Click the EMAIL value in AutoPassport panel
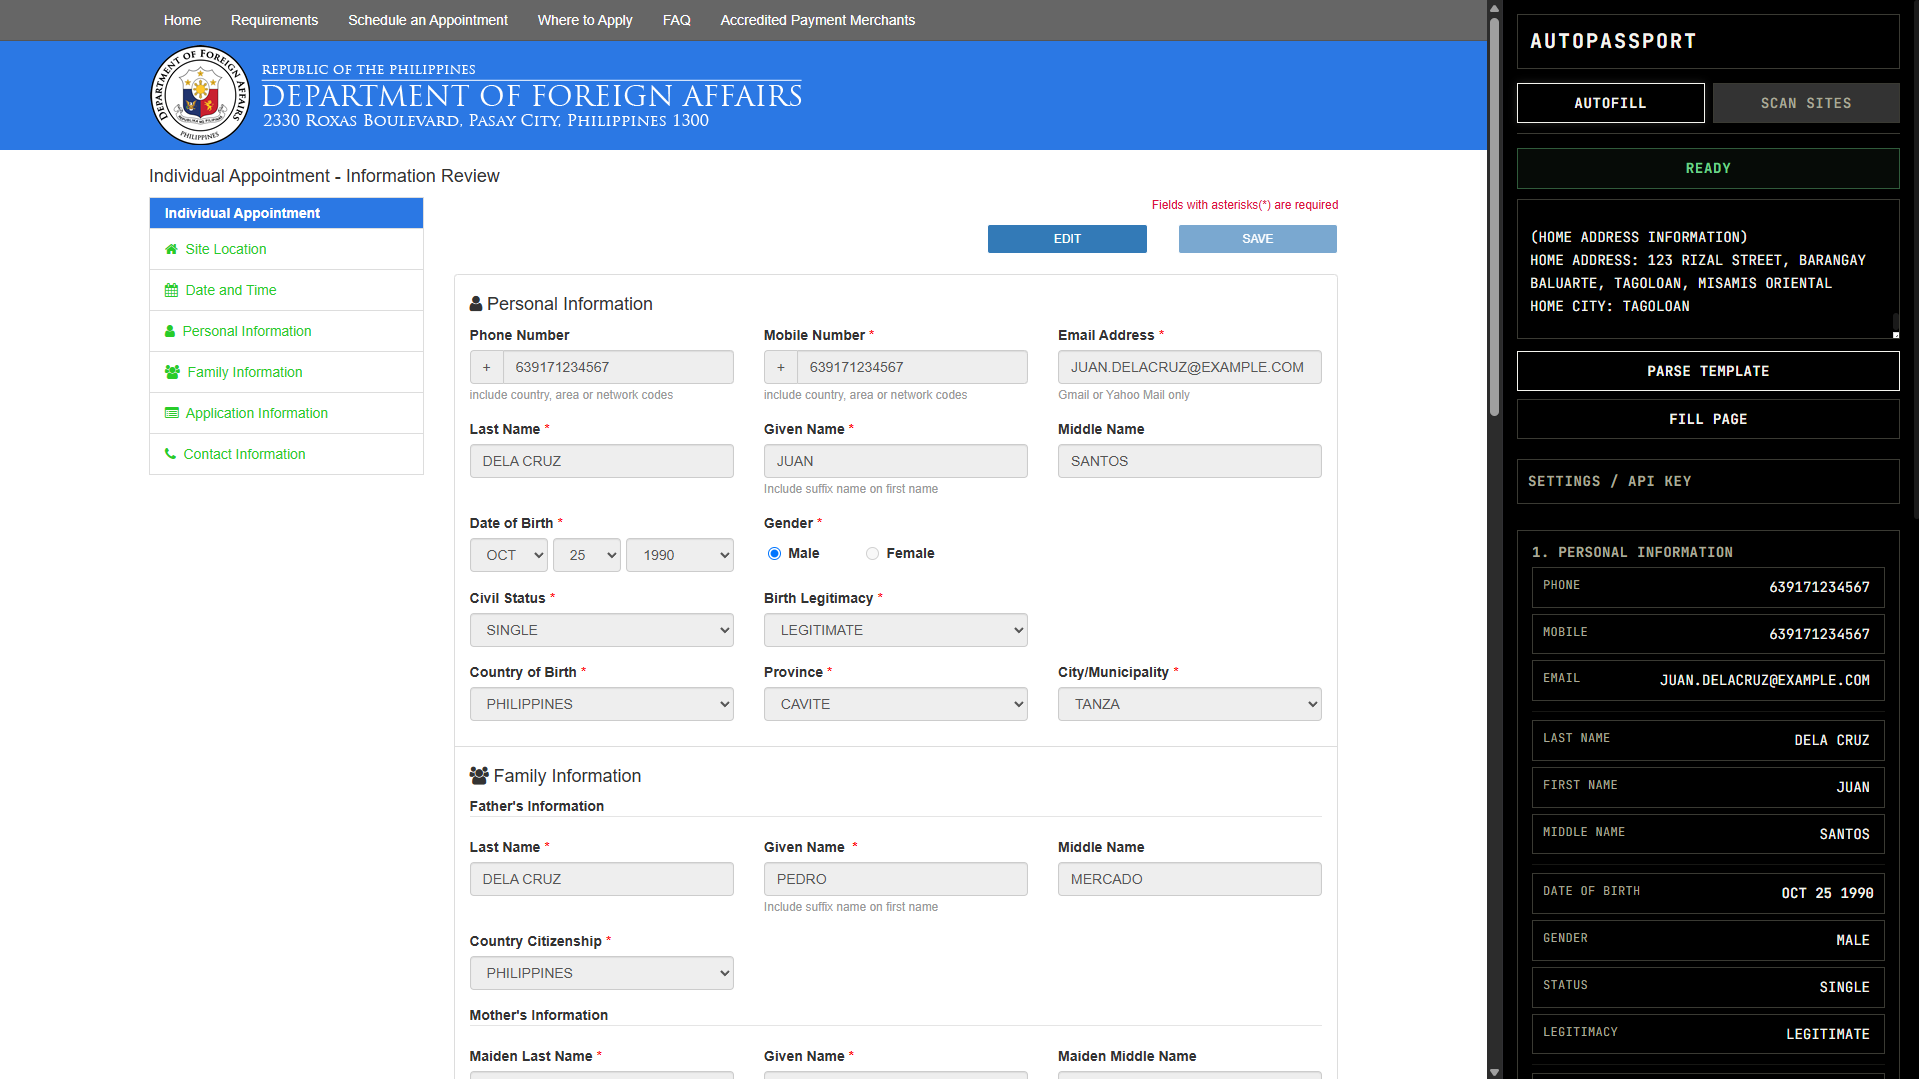Screen dimensions: 1919x1079 click(x=1764, y=680)
